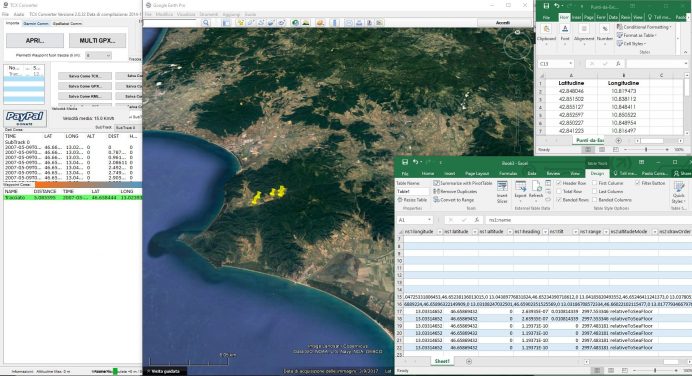Viewport: 692px width, 376px height.
Task: Click the planet switcher icon in Google Earth
Action: click(320, 23)
